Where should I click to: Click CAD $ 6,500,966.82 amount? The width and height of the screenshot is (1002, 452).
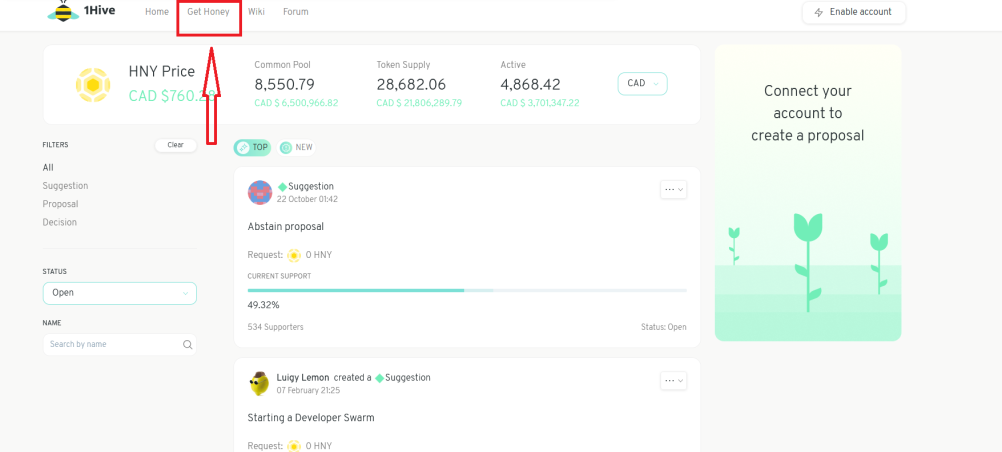pos(296,103)
